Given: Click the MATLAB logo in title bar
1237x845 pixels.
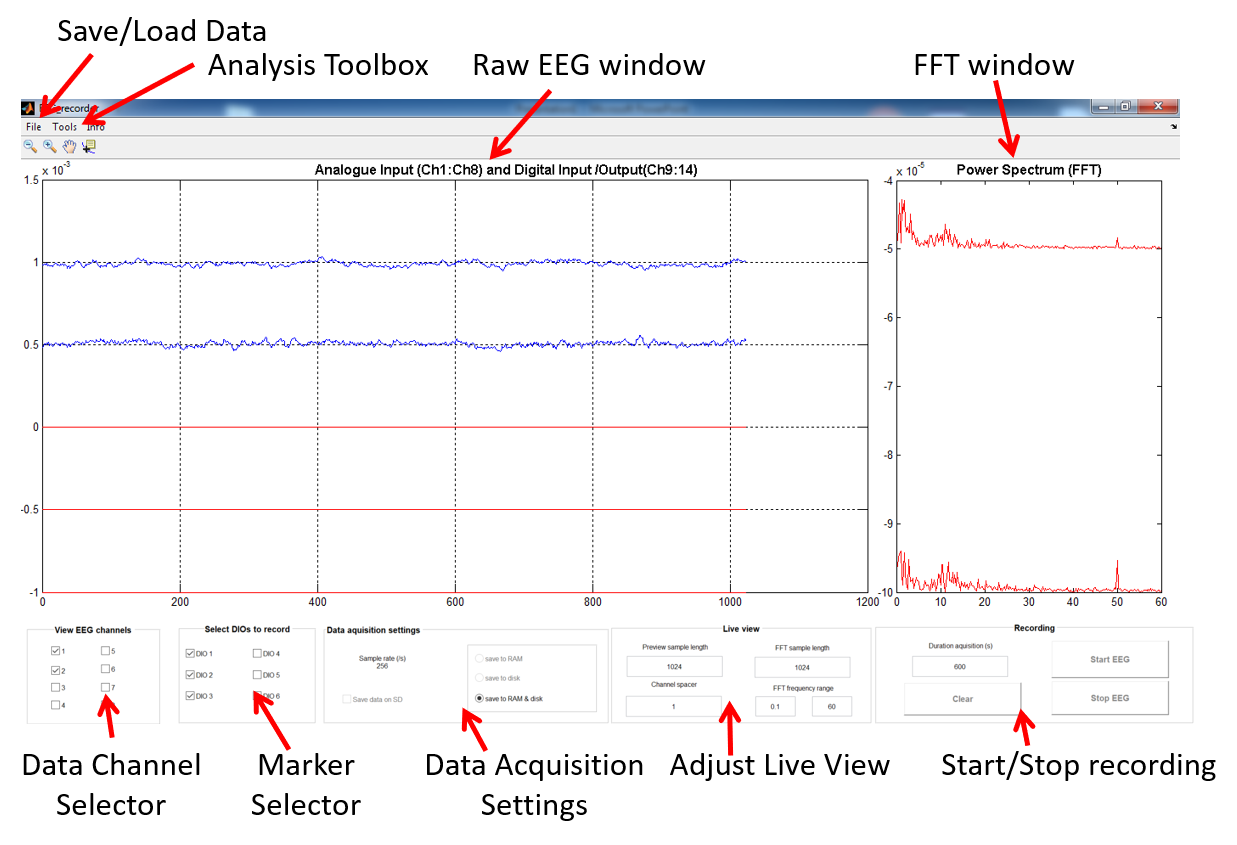Looking at the screenshot, I should pyautogui.click(x=29, y=108).
